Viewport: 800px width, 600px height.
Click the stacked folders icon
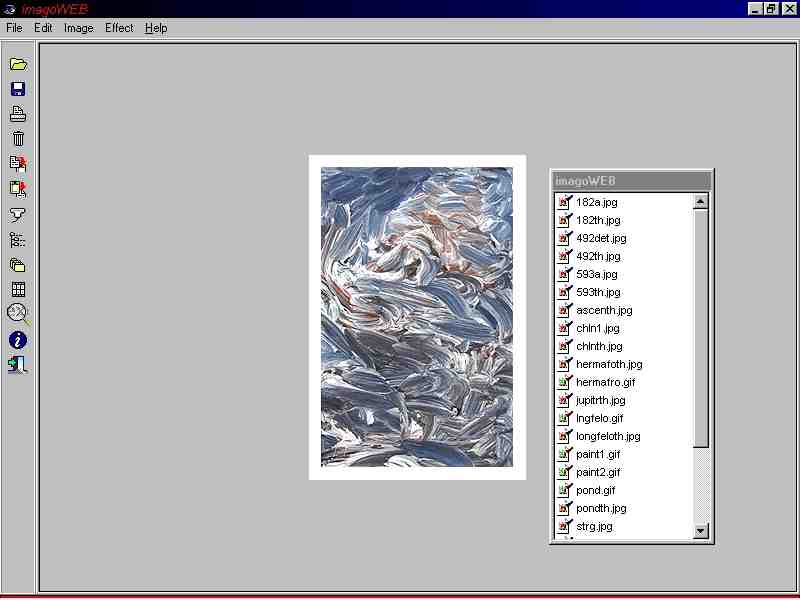pyautogui.click(x=18, y=265)
